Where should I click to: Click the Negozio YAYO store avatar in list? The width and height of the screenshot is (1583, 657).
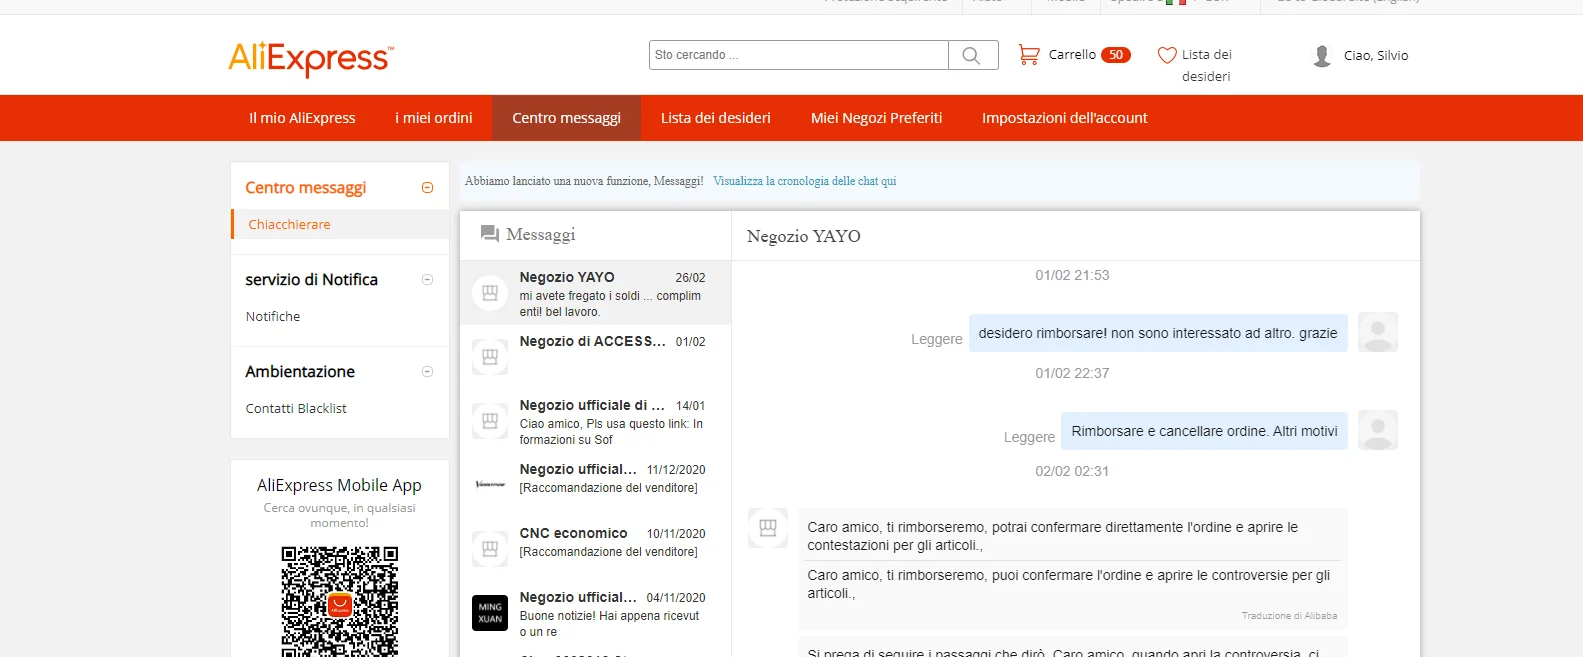490,293
